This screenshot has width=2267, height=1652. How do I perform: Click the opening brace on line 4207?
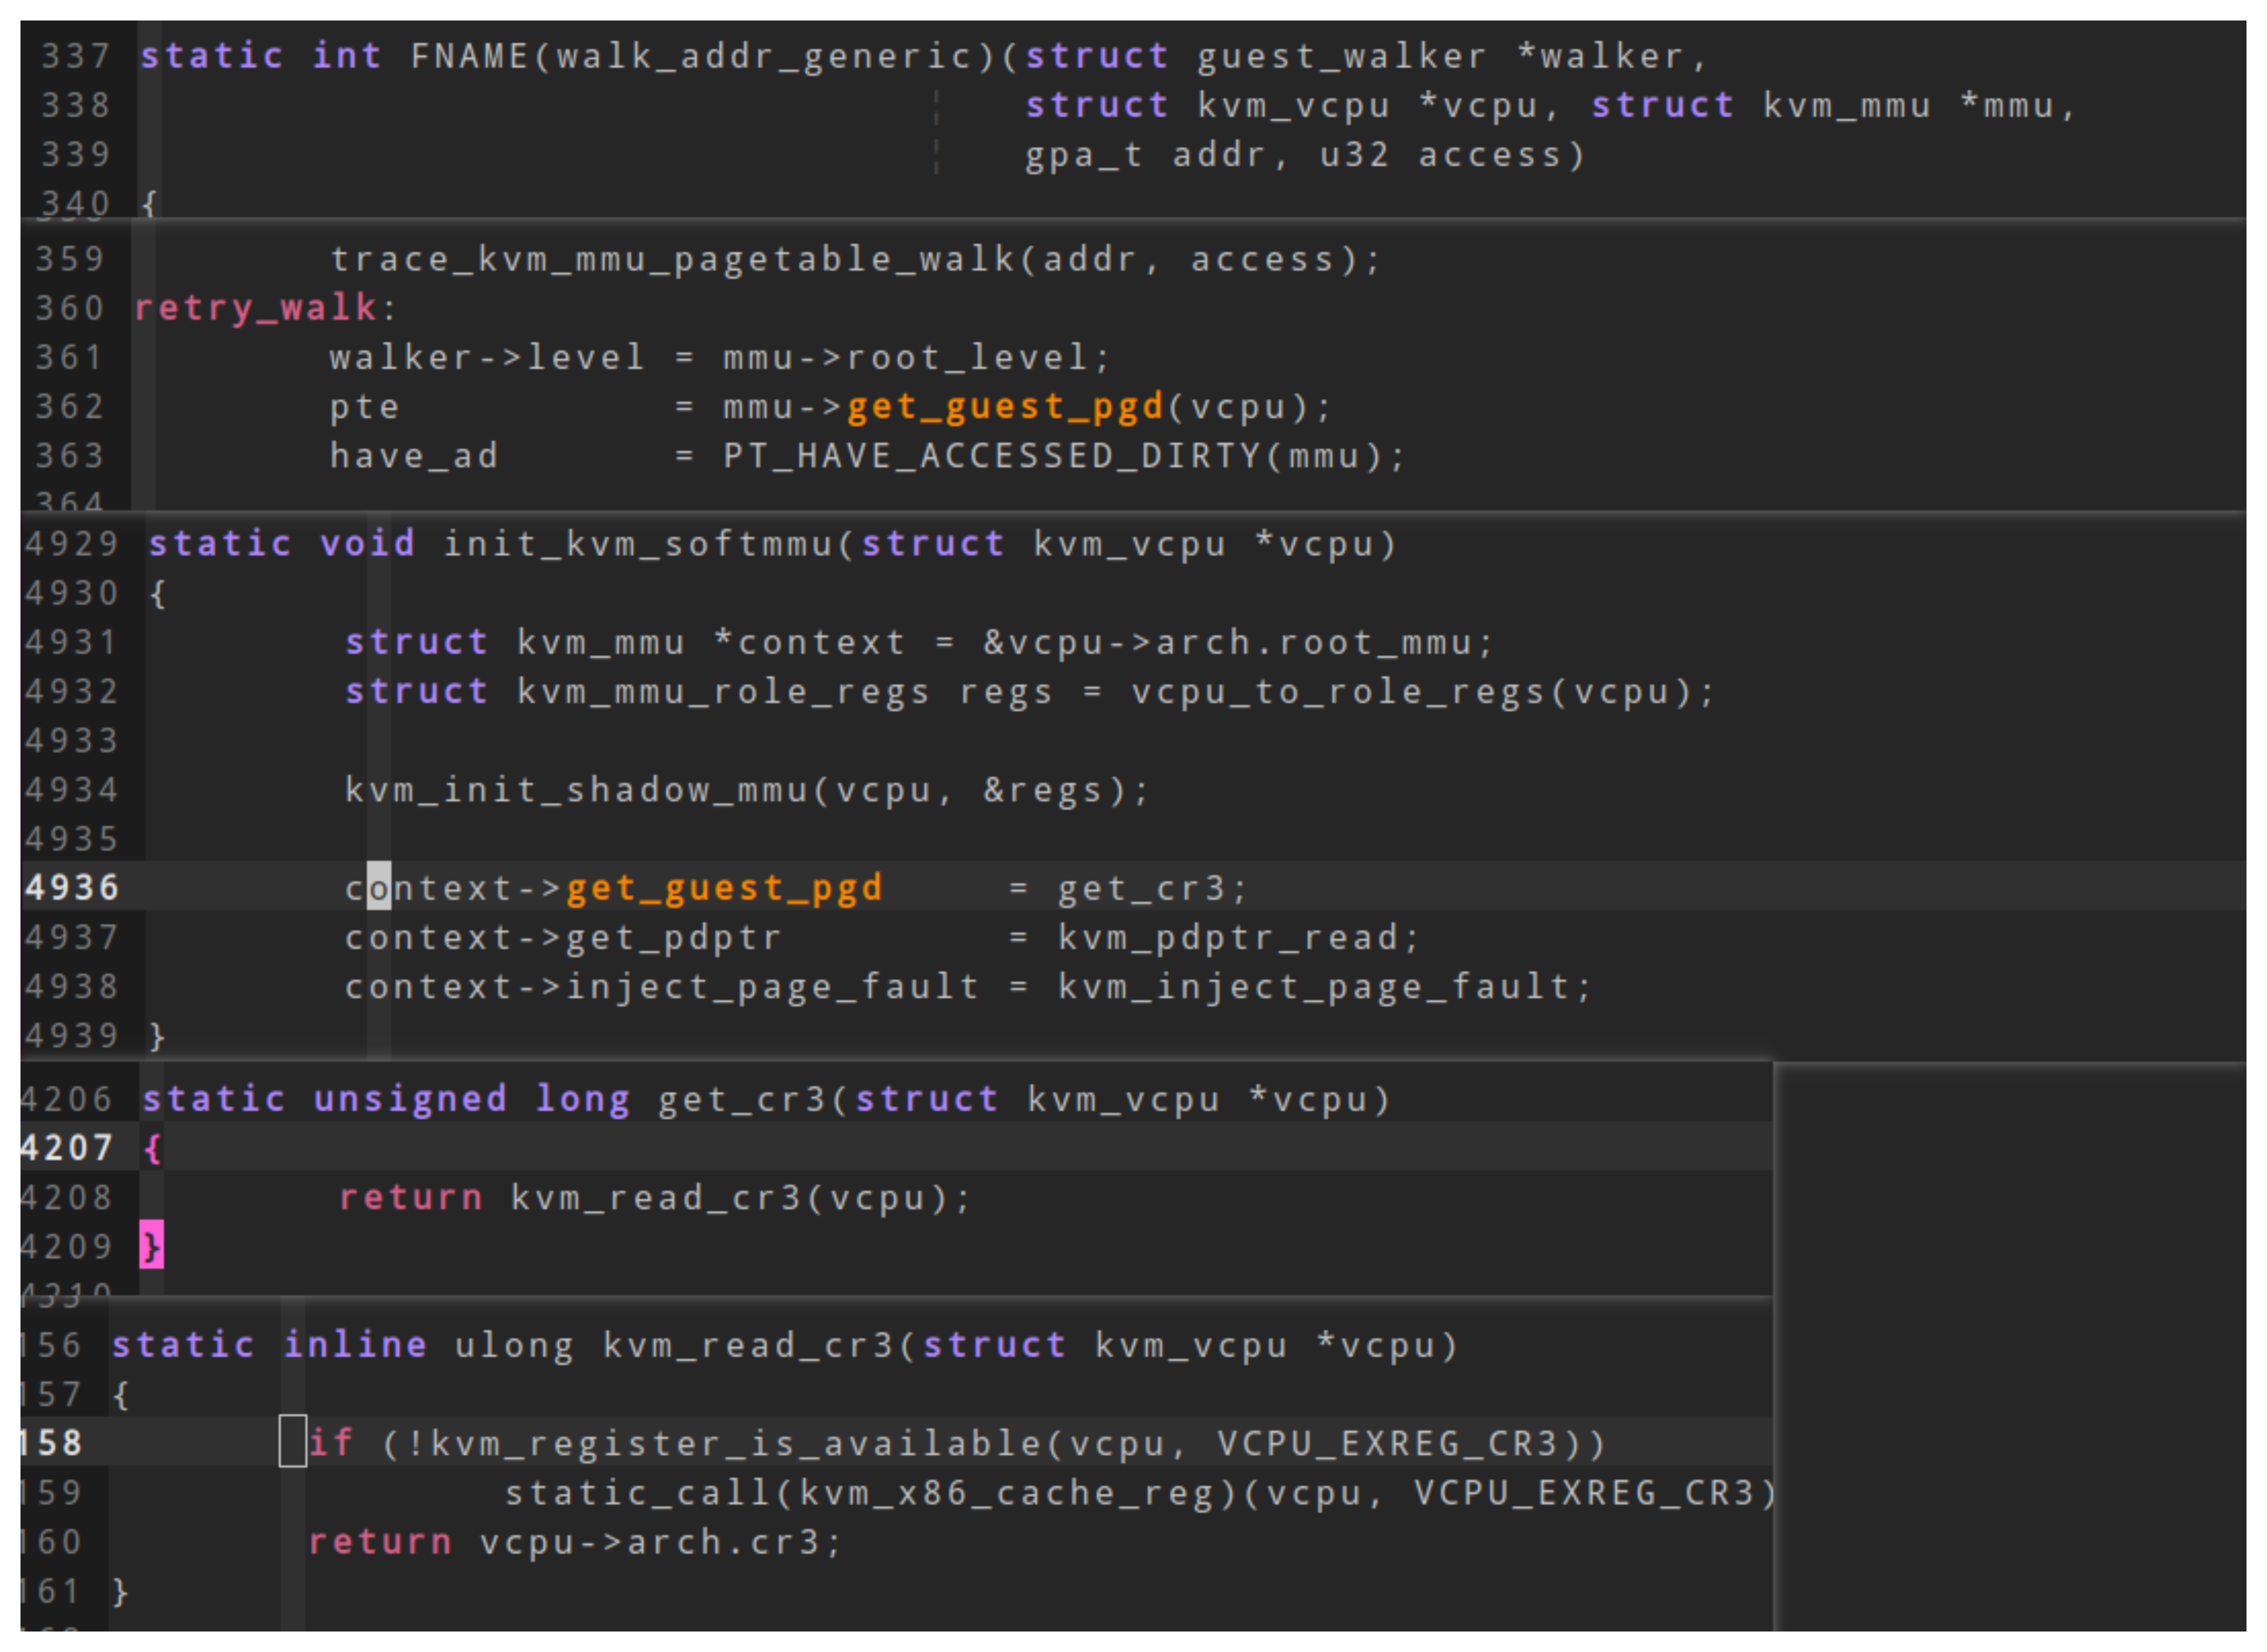pos(152,1148)
